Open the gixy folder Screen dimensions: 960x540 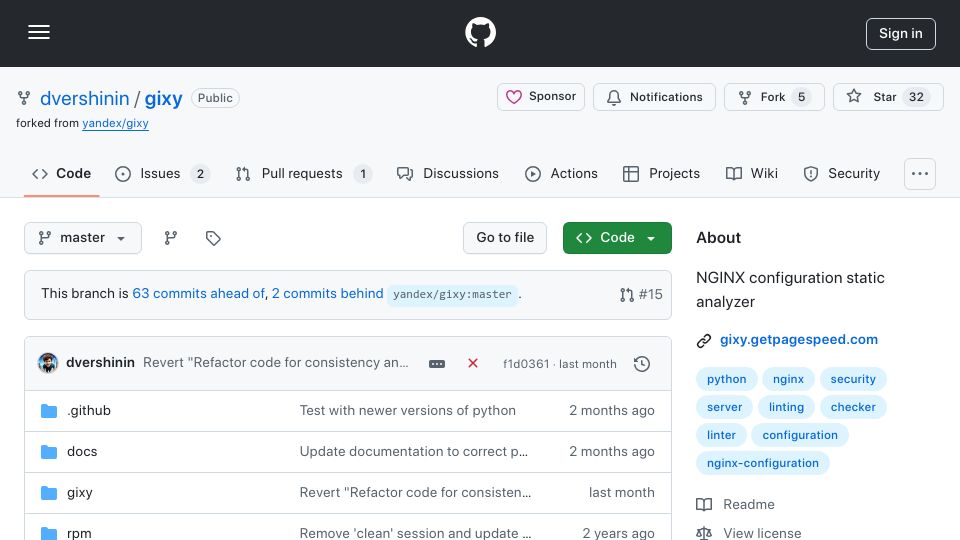click(x=80, y=493)
